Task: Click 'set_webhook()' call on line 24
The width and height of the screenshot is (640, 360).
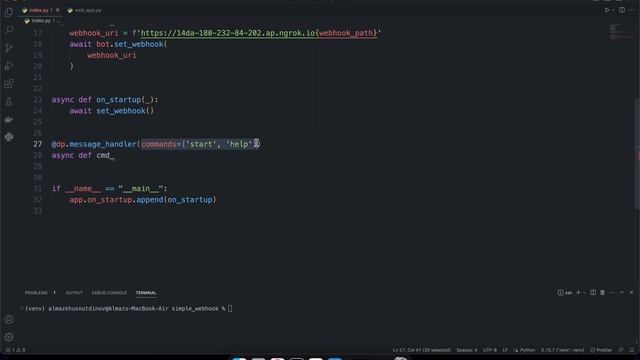Action: coord(125,111)
